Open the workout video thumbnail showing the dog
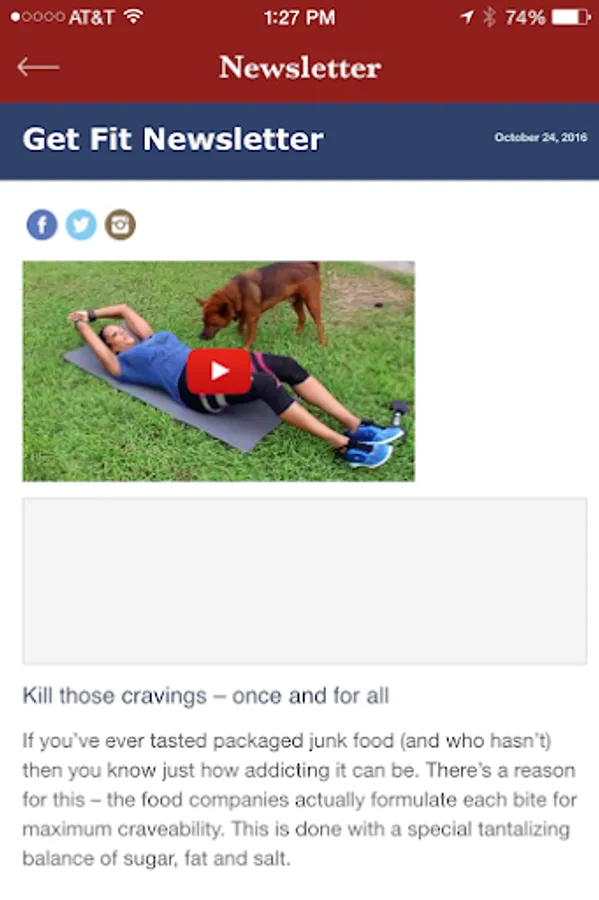 (219, 371)
